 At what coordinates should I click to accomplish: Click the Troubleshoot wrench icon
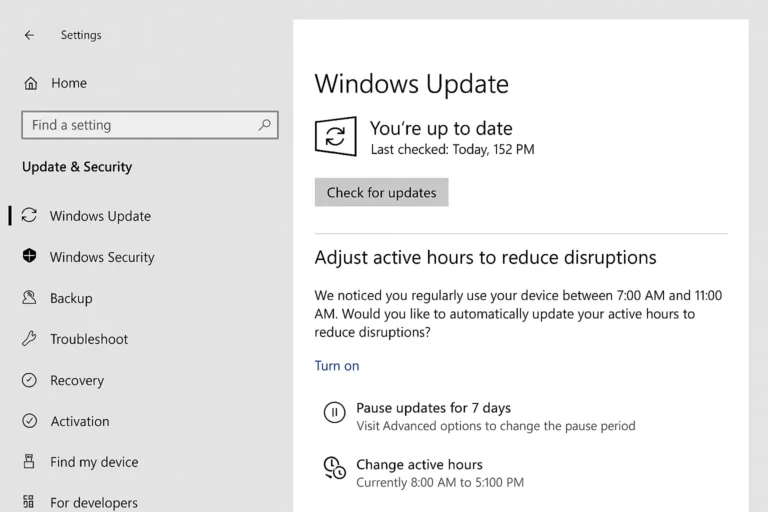[29, 339]
